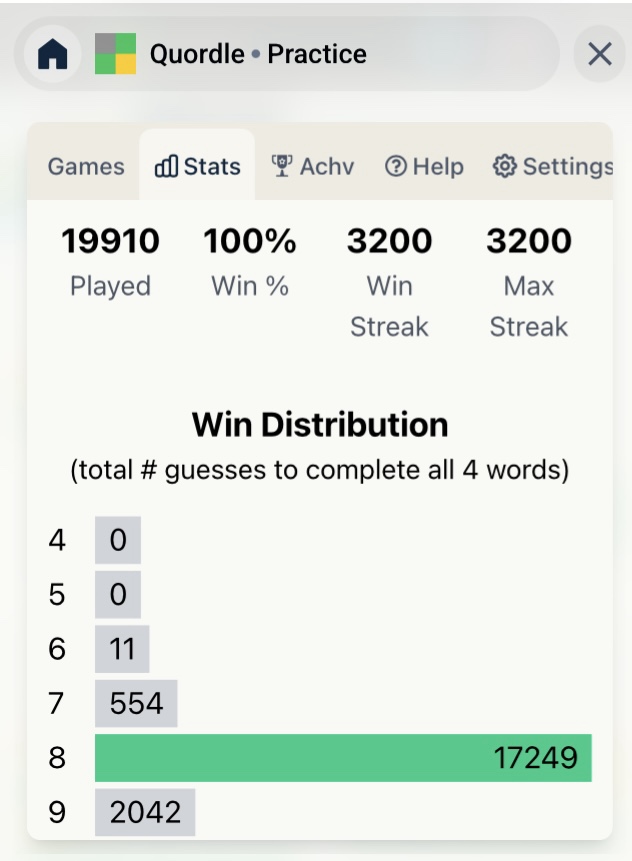Click the Win Distribution heading
The width and height of the screenshot is (632, 861).
320,425
